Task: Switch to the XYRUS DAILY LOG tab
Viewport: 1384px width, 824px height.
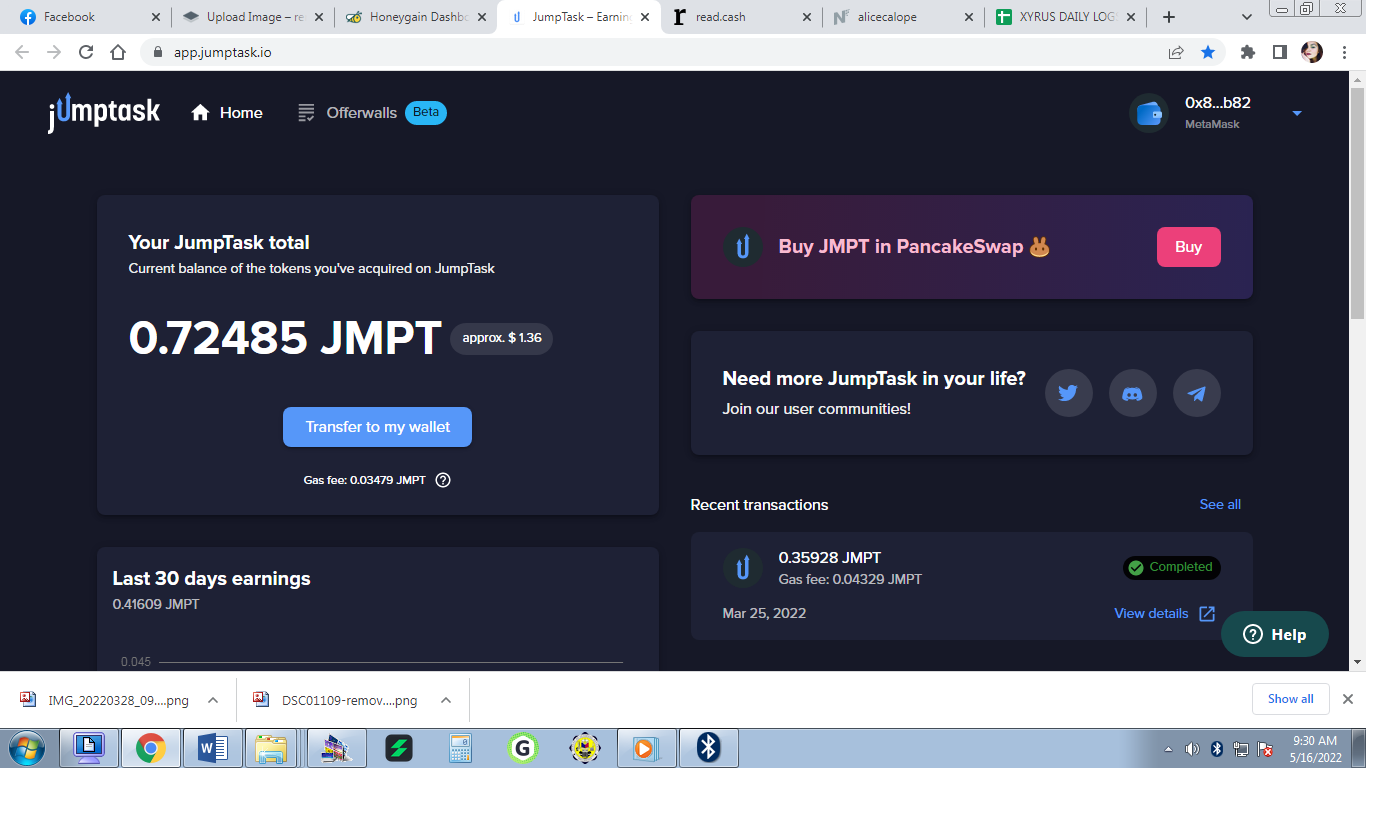Action: click(1064, 17)
